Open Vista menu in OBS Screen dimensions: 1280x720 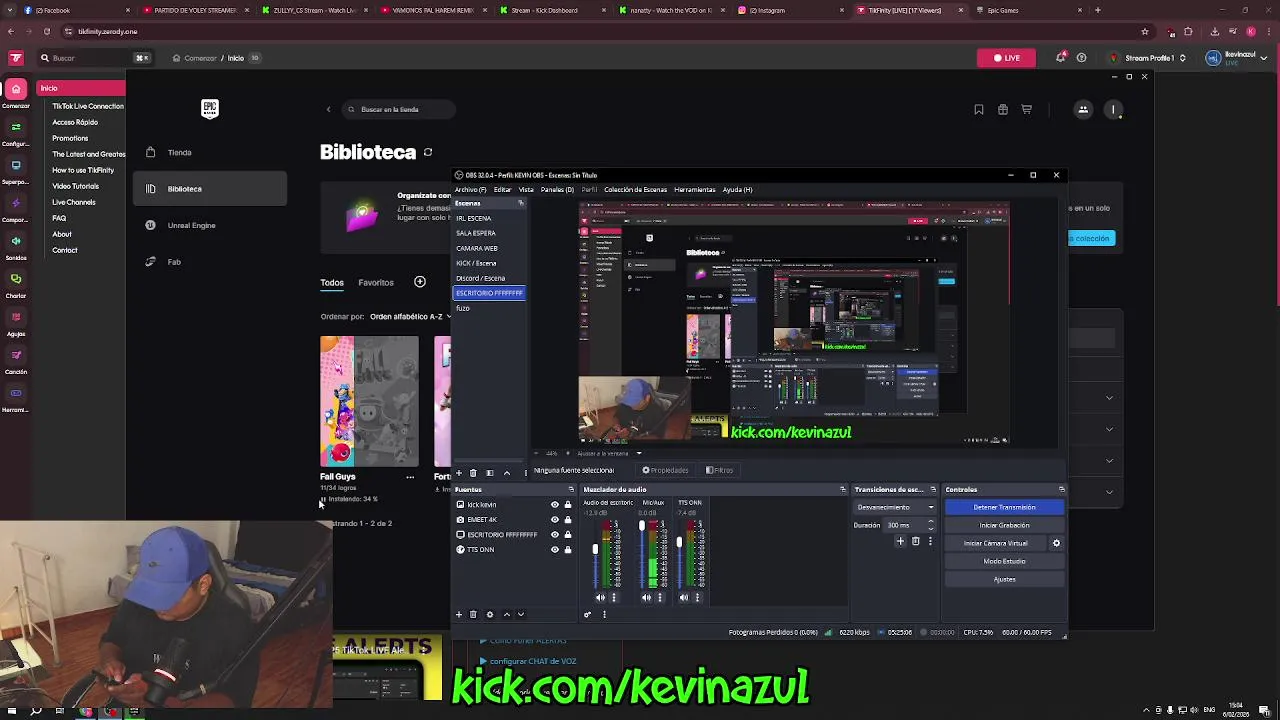point(526,190)
